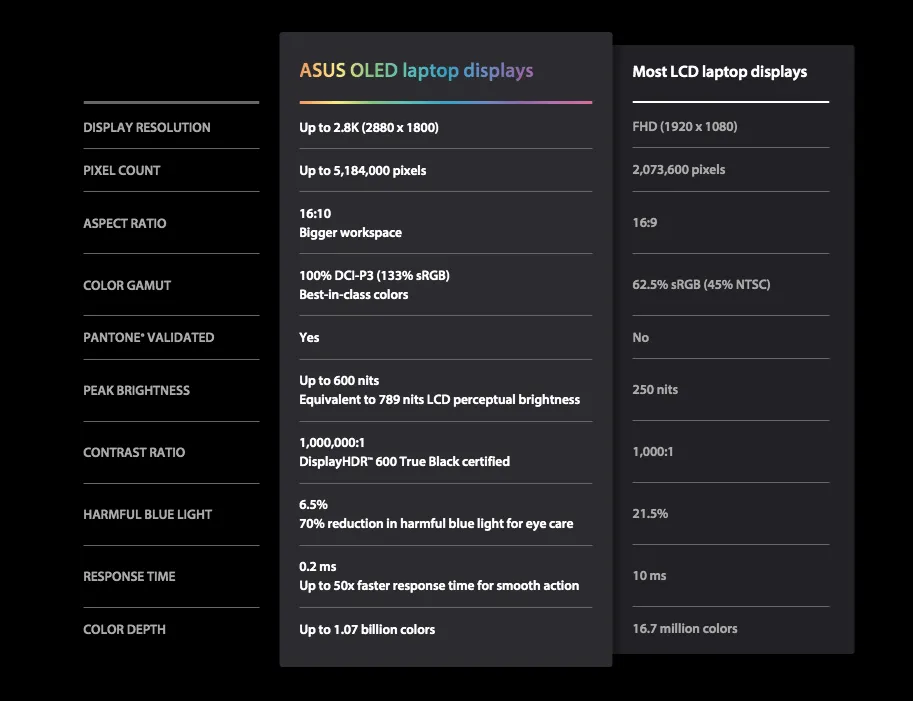The image size is (913, 701).
Task: Click 'Best-in-class colors' text
Action: 353,295
